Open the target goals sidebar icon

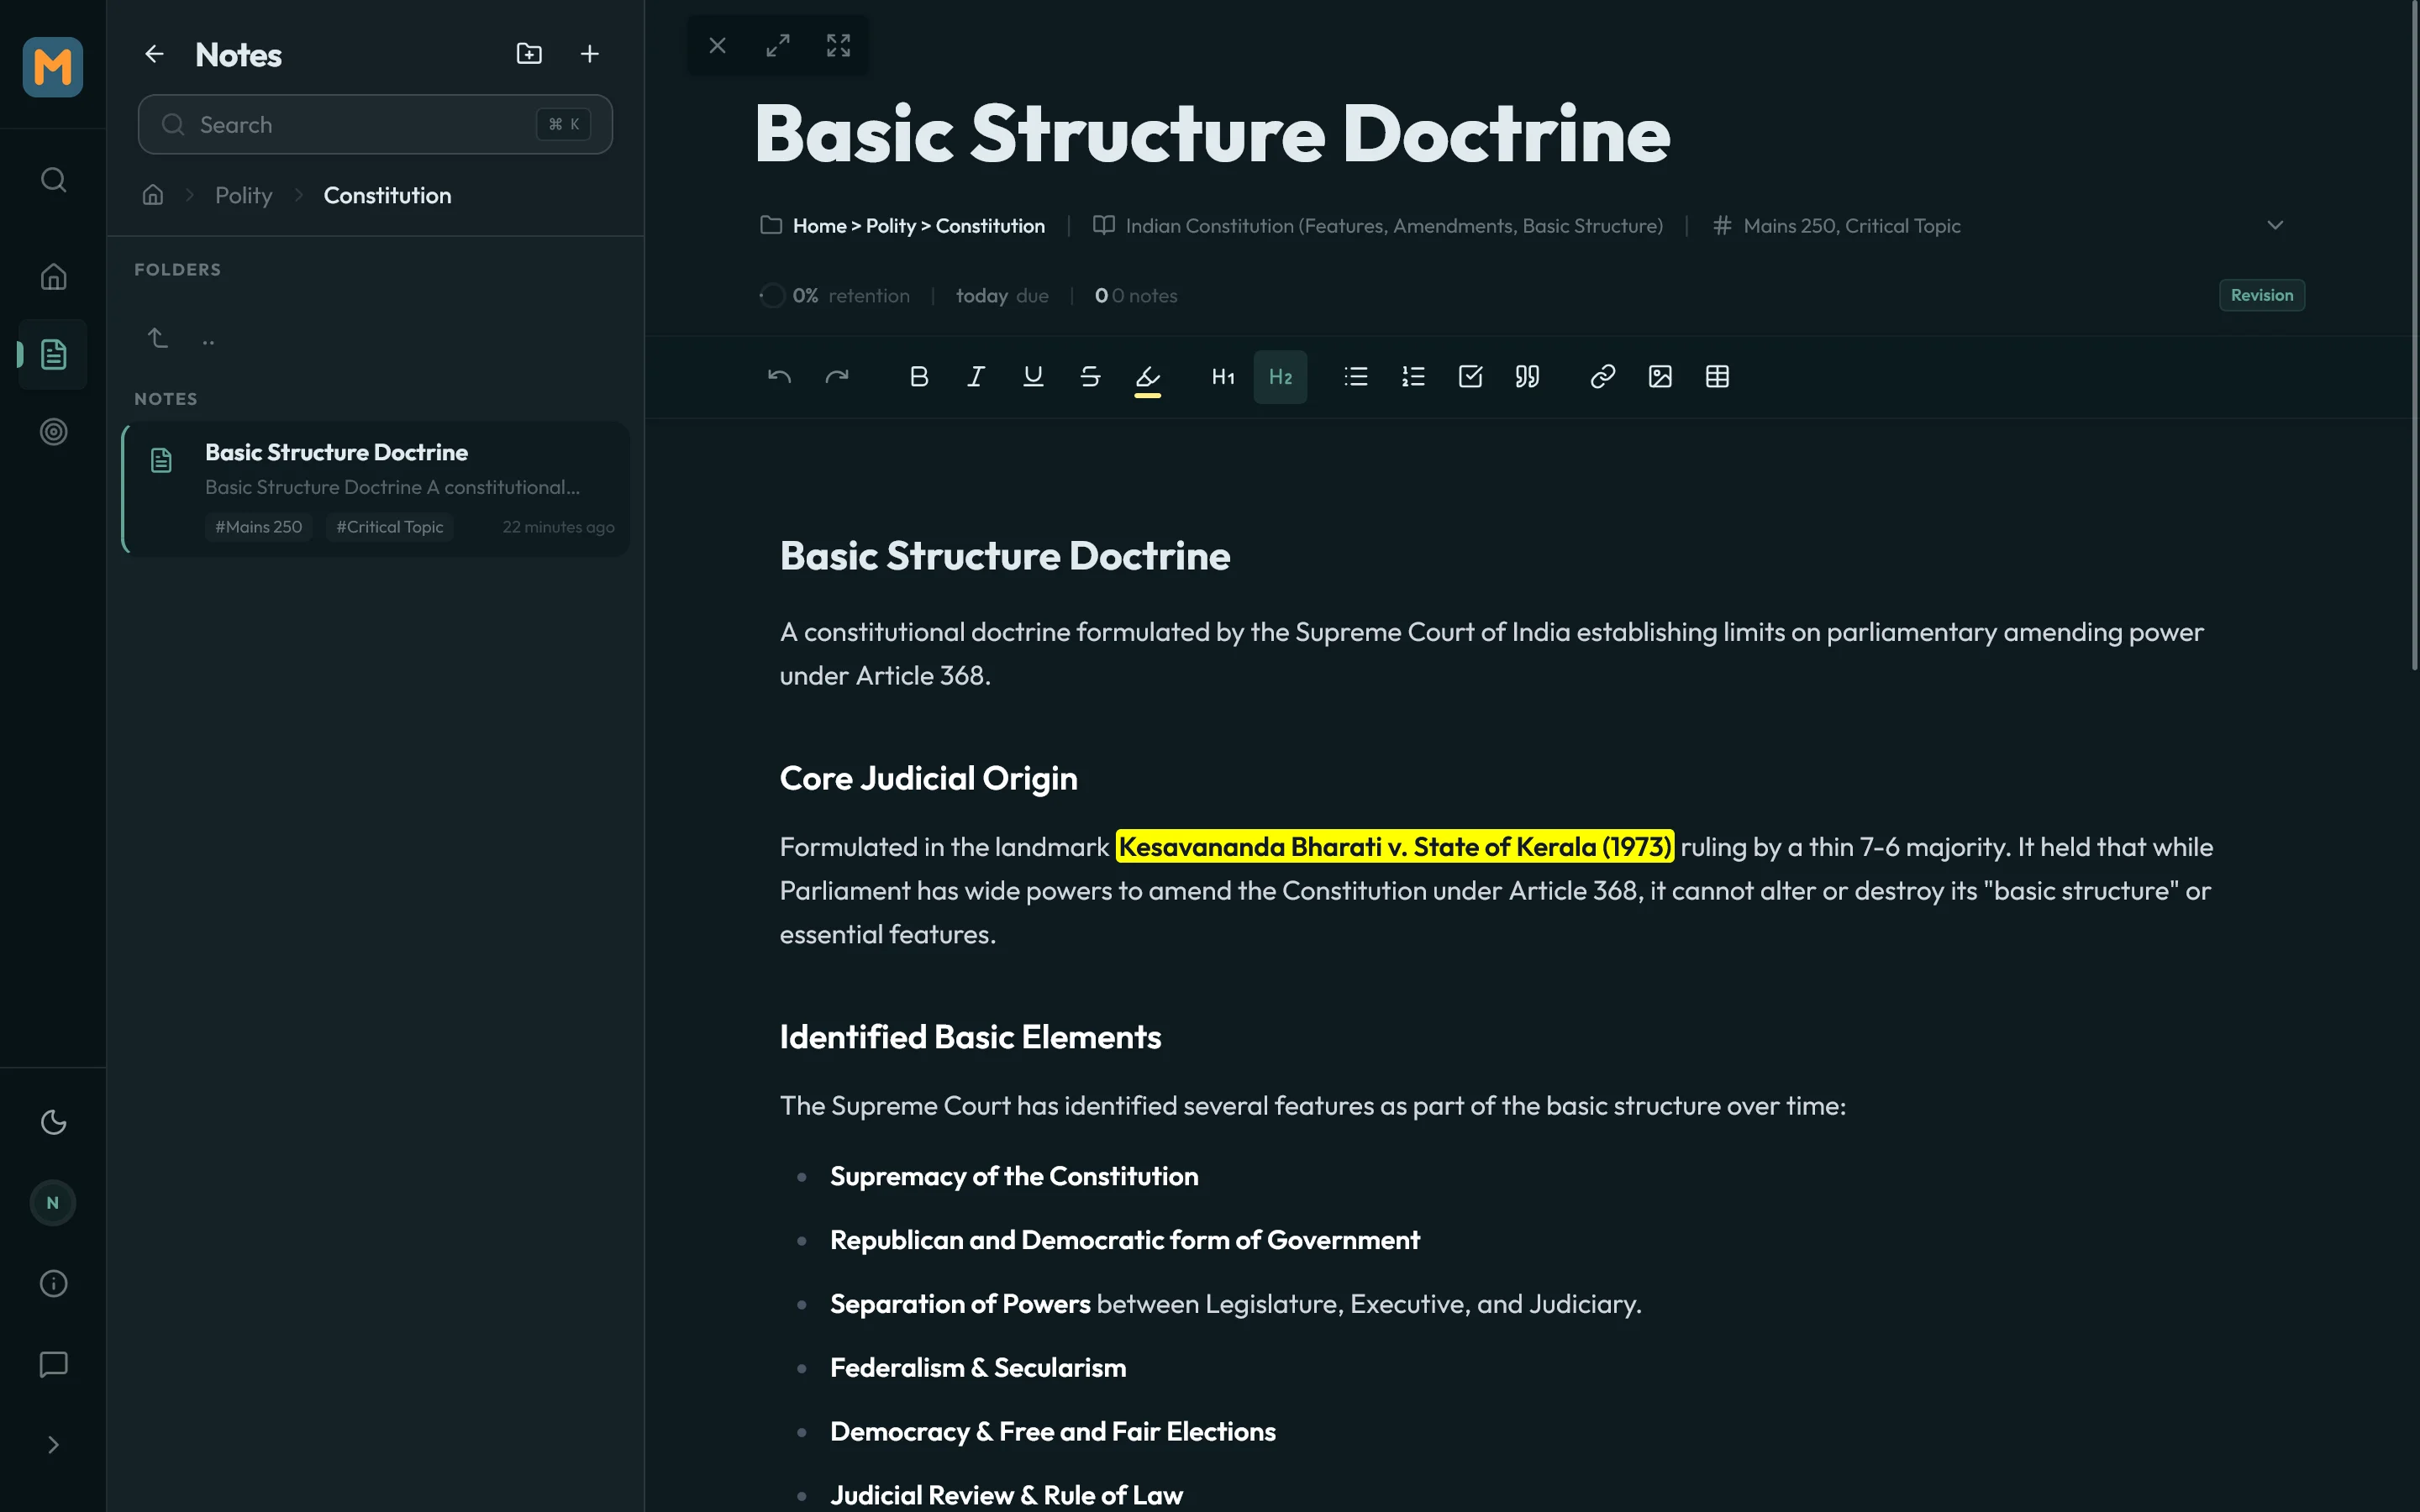coord(53,432)
